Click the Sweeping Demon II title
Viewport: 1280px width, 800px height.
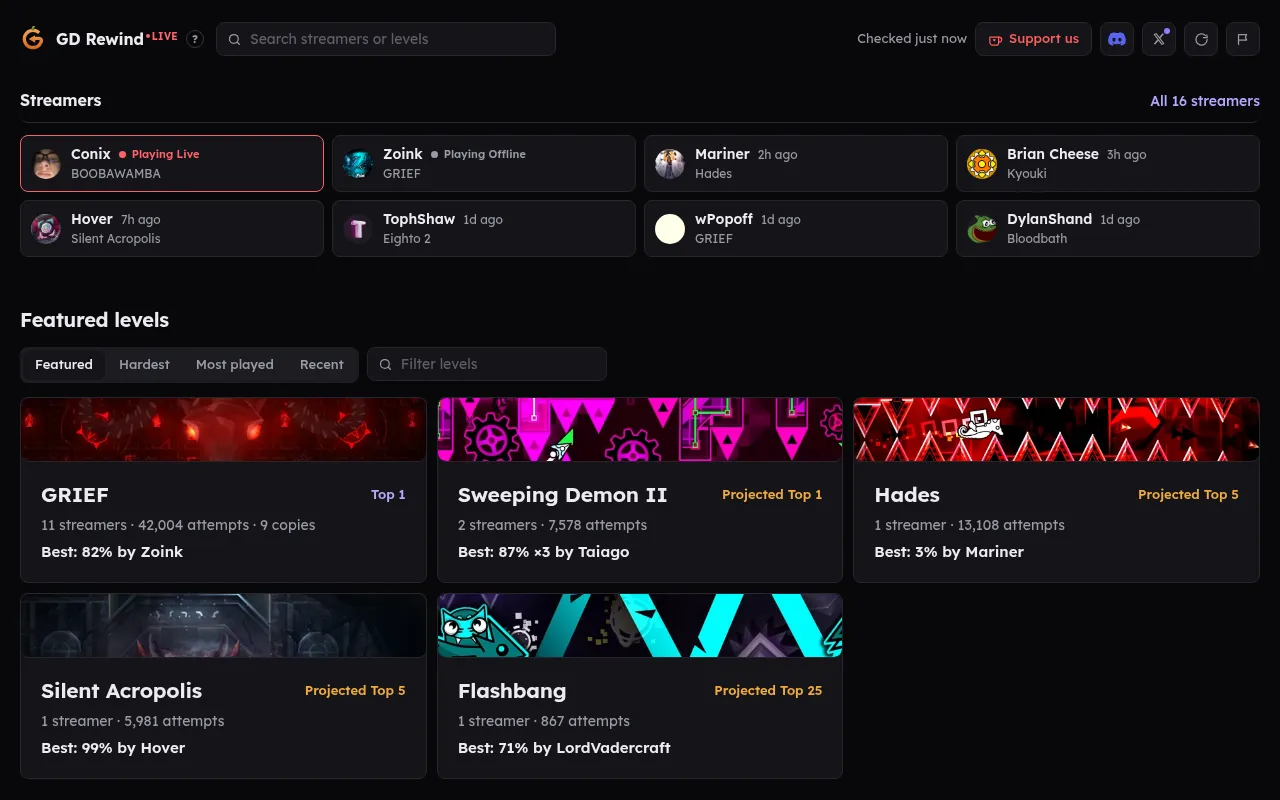click(562, 495)
